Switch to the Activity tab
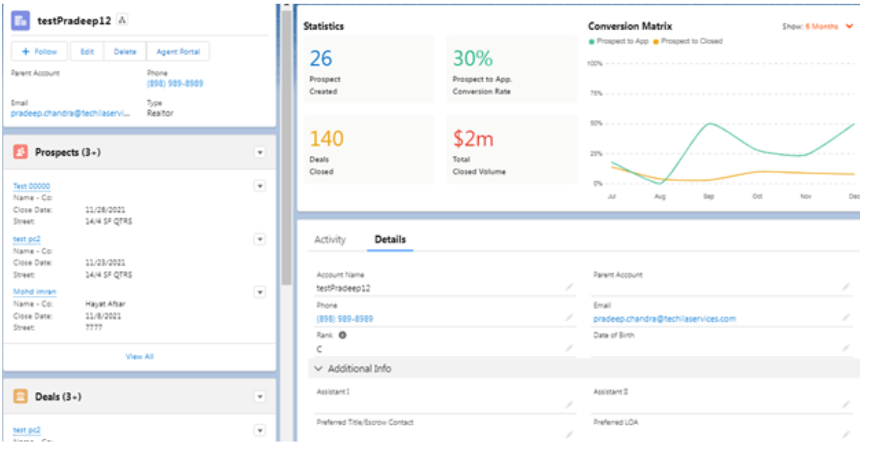This screenshot has height=450, width=877. (330, 239)
